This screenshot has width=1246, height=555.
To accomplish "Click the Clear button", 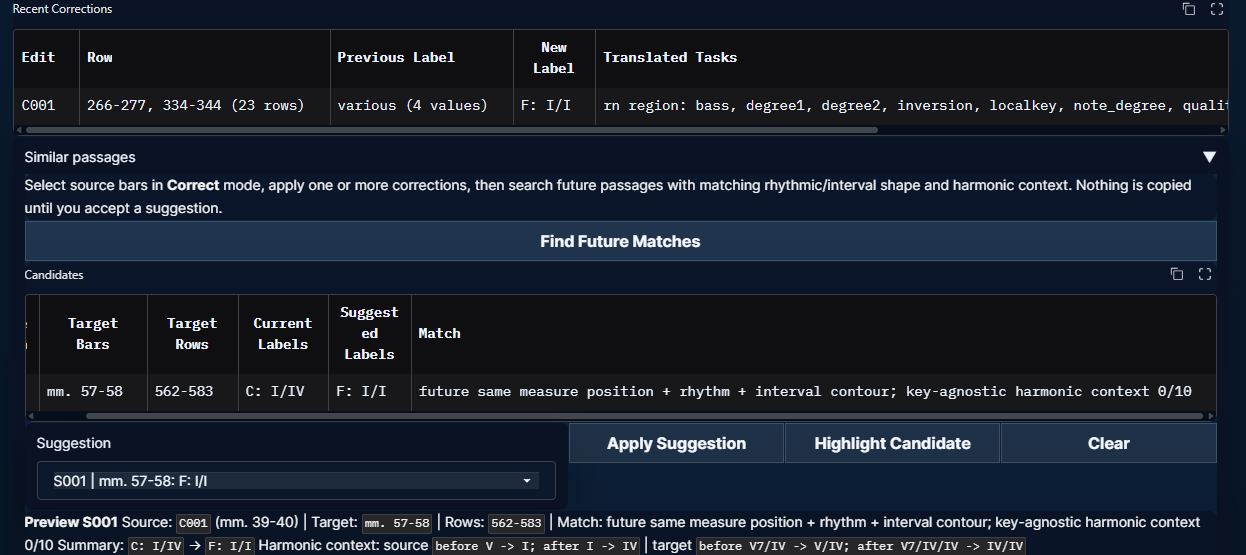I will tap(1108, 443).
